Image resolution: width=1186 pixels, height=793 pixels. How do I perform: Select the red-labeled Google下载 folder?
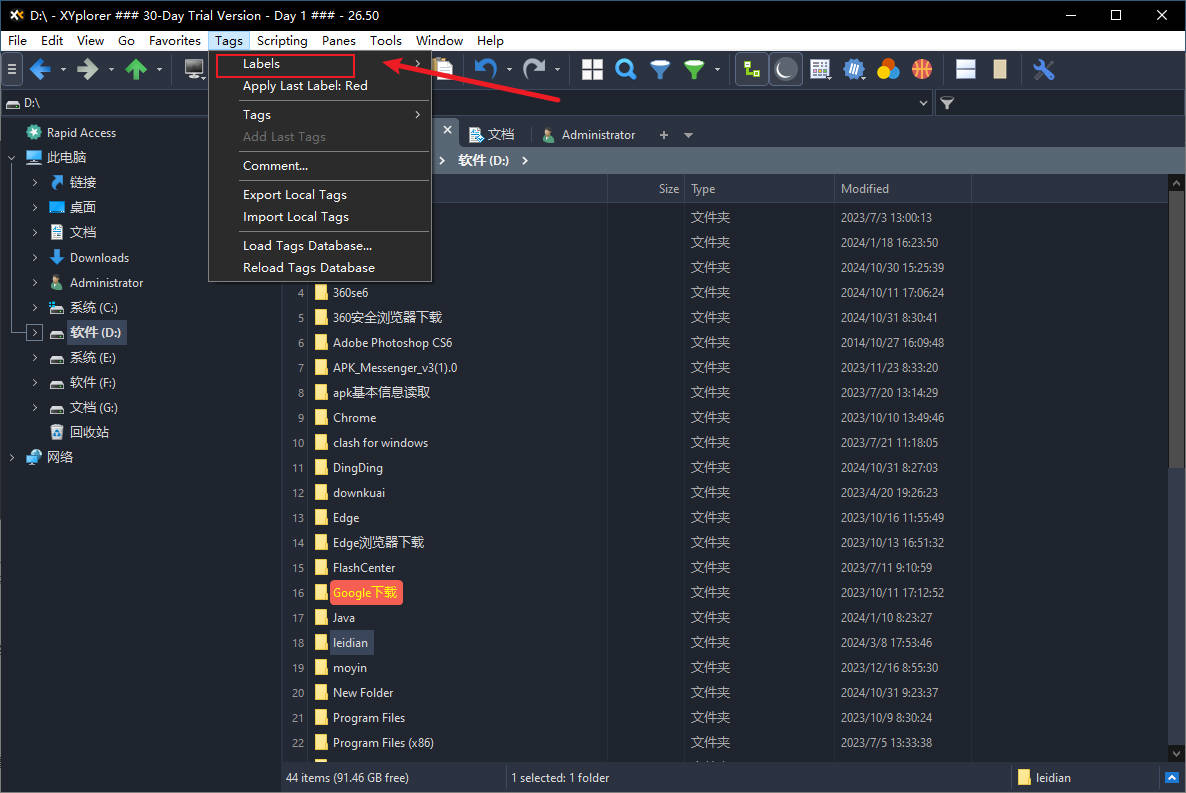[365, 593]
